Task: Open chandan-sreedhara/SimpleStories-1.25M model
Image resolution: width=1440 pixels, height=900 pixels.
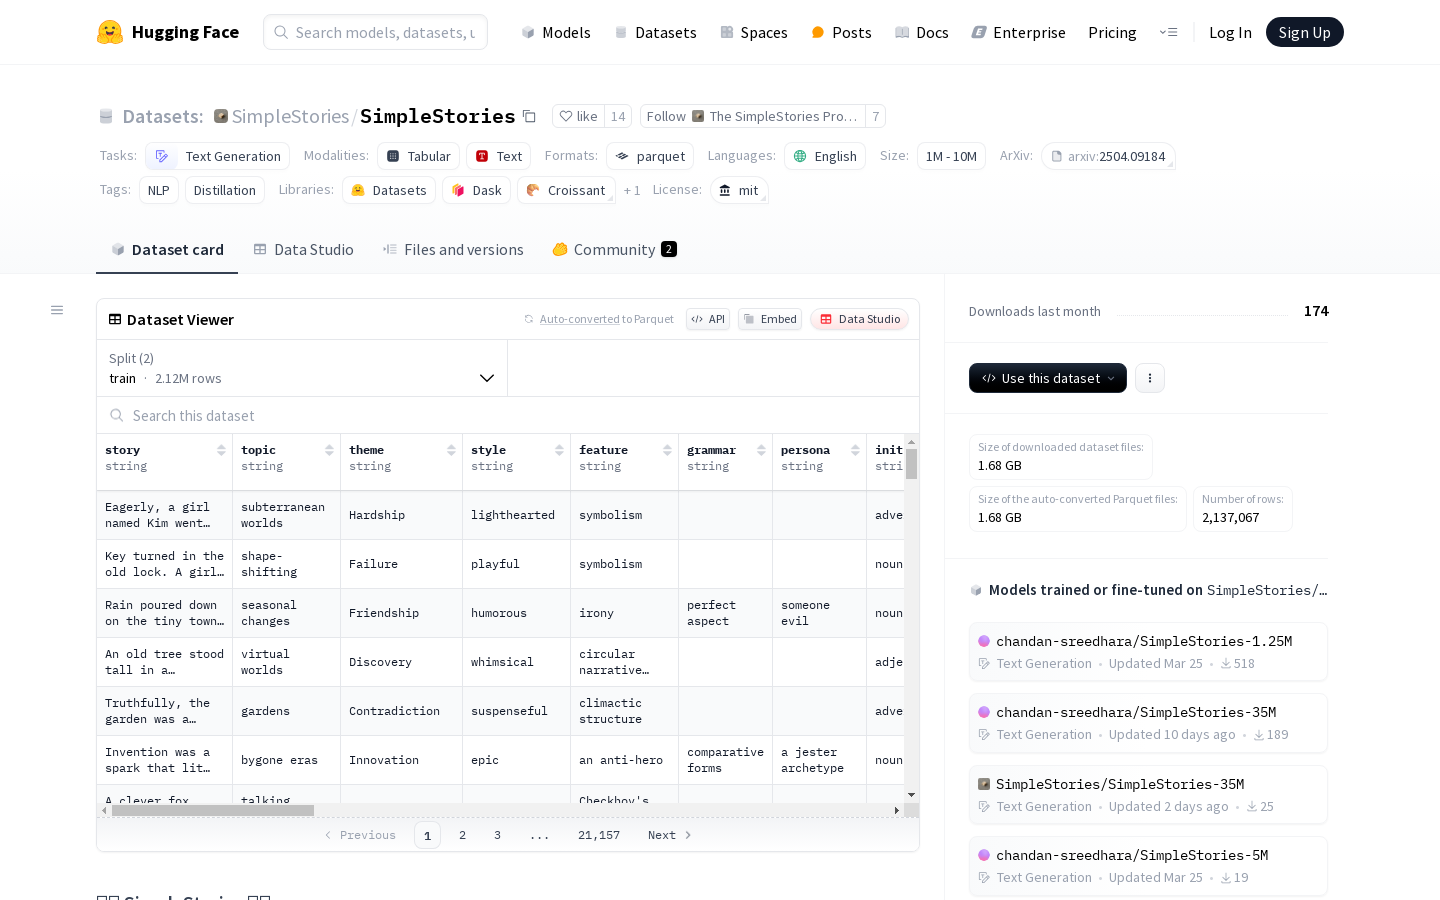Action: [1148, 652]
